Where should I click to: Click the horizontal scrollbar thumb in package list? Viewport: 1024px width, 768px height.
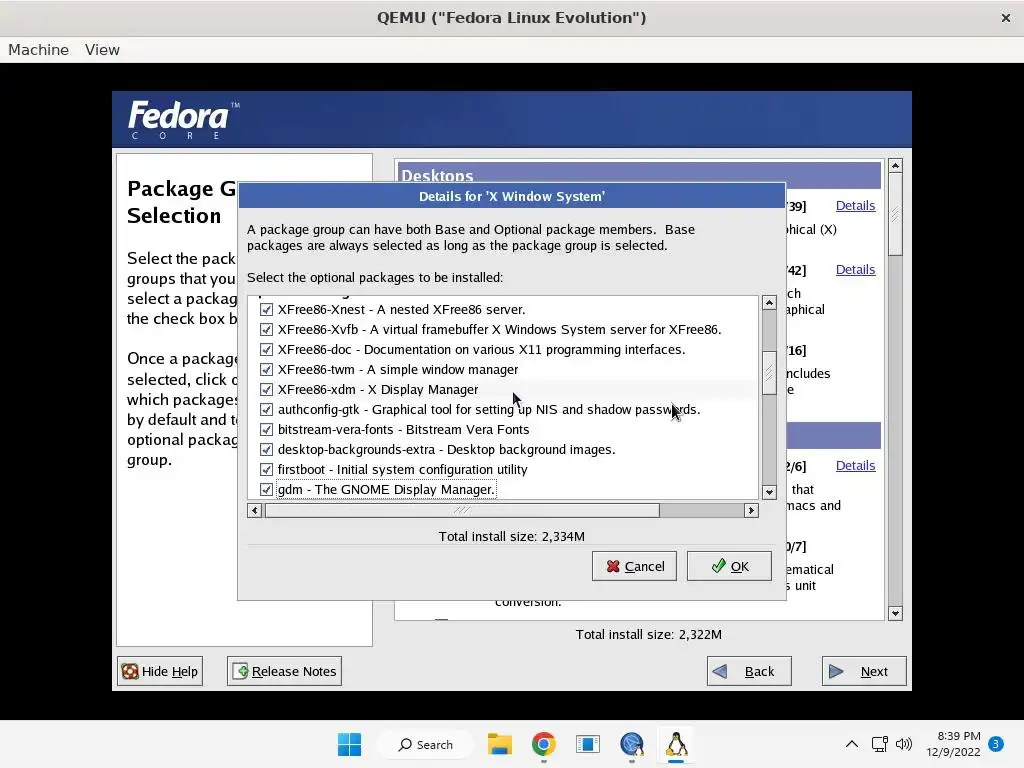coord(462,511)
